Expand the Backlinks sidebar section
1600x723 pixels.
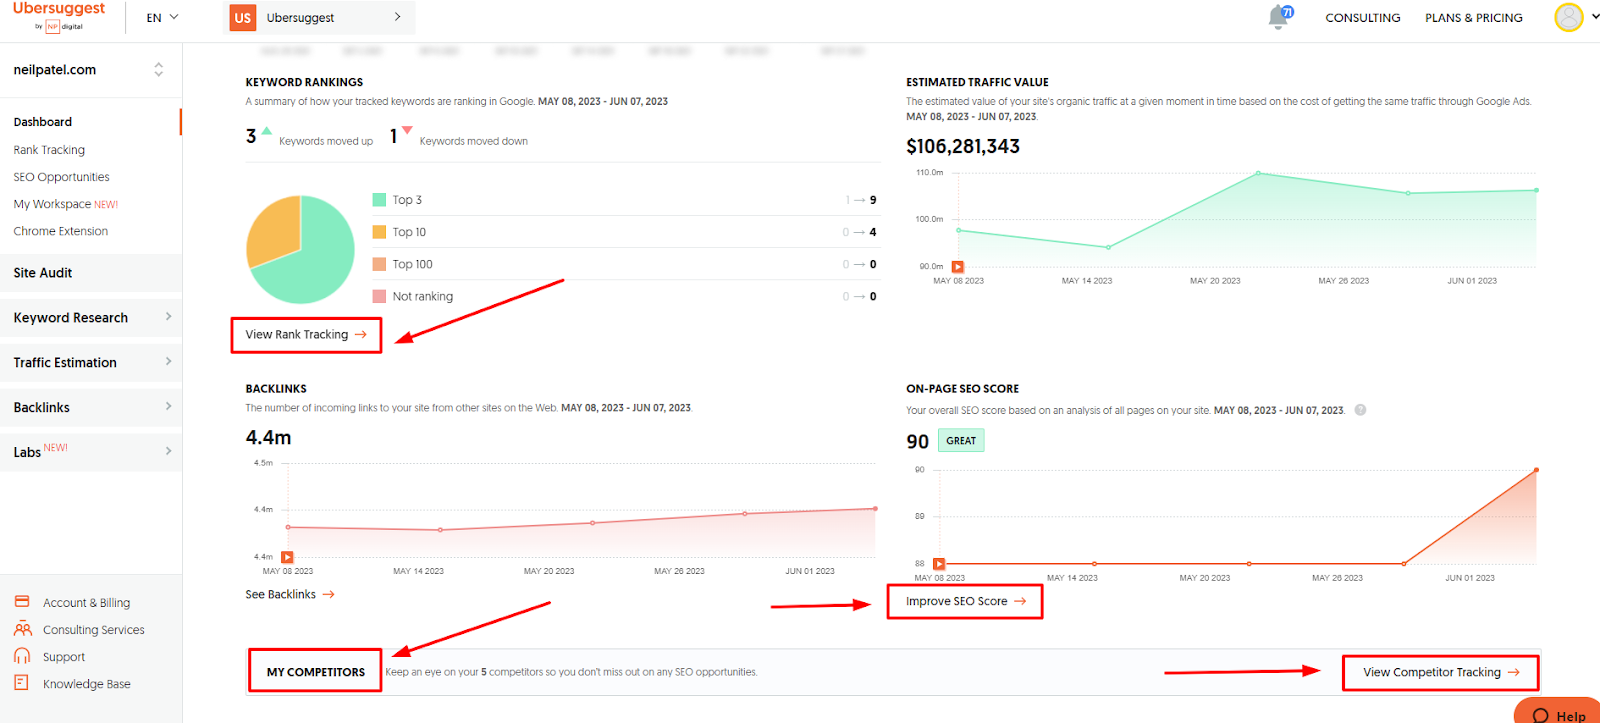[91, 408]
